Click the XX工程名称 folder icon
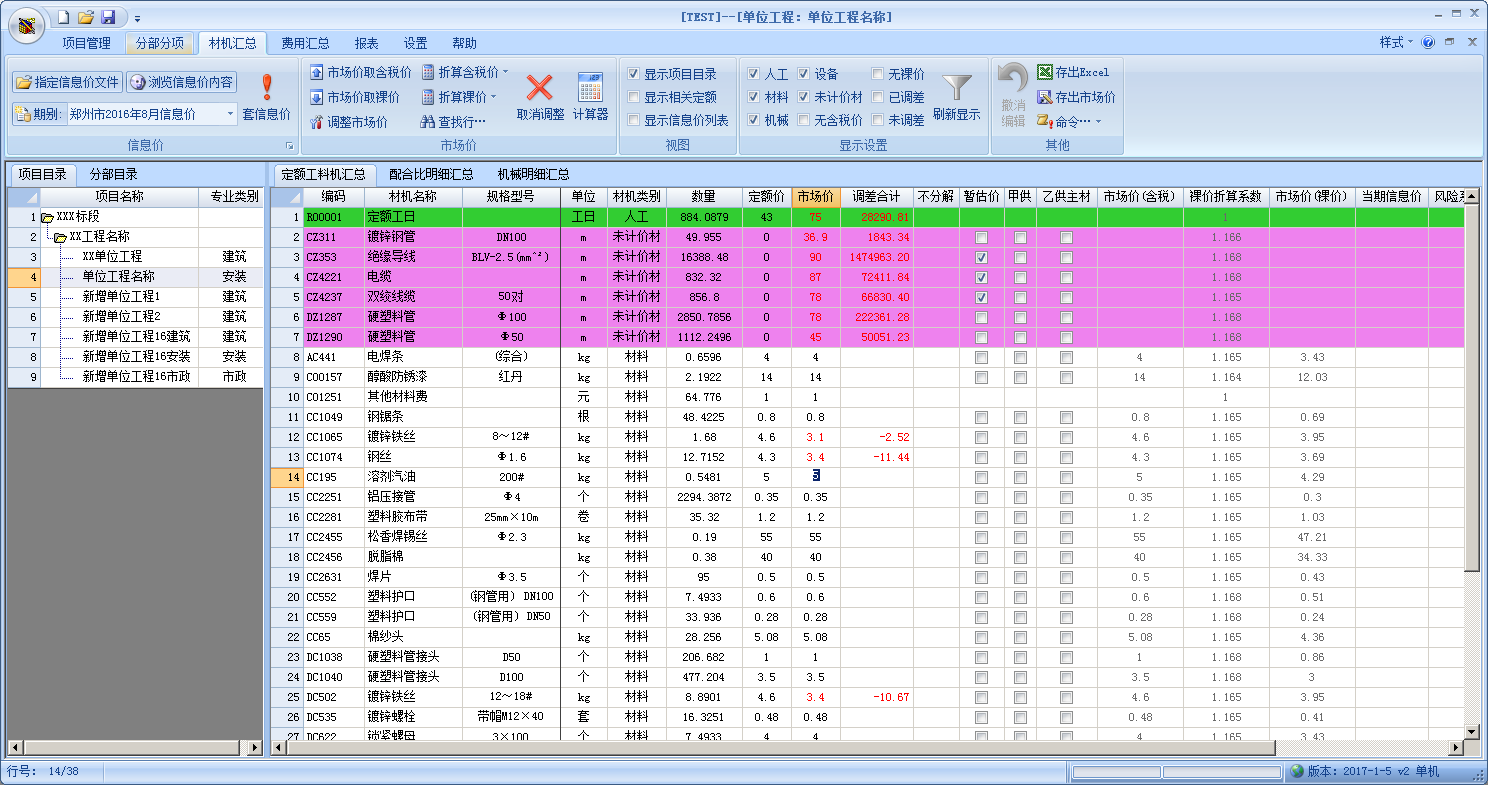The width and height of the screenshot is (1488, 785). click(x=60, y=237)
